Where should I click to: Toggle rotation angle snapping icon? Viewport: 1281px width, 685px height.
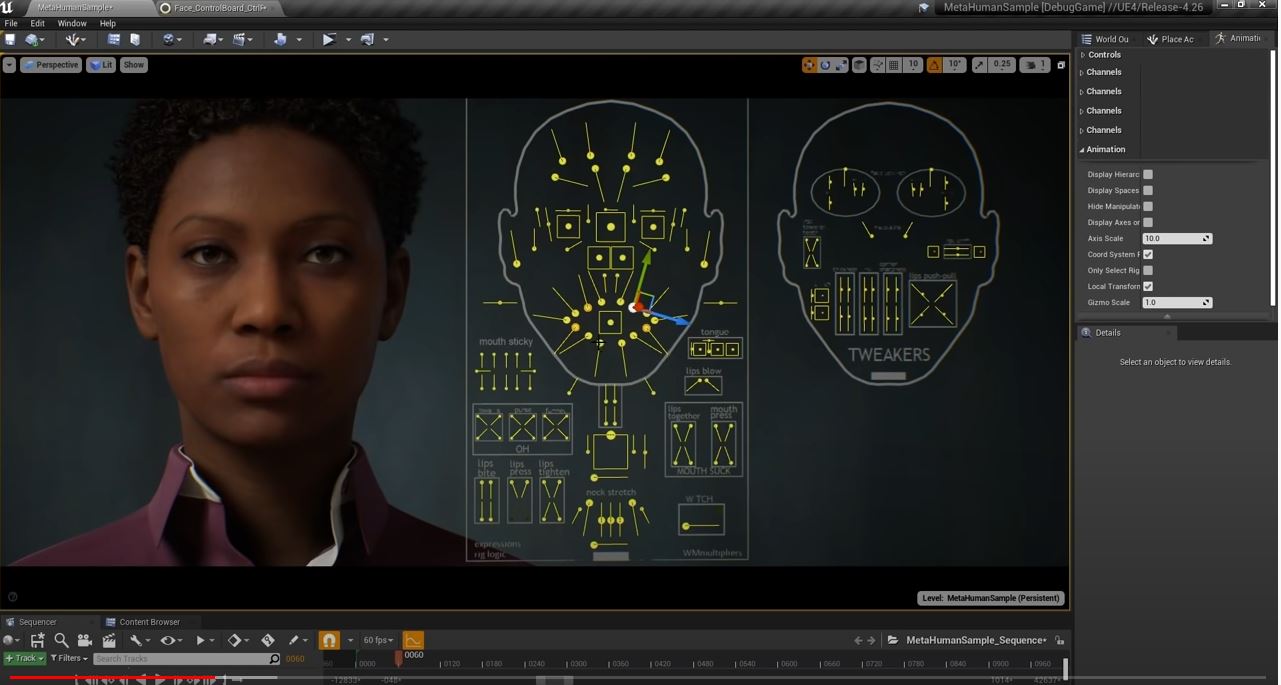click(934, 65)
